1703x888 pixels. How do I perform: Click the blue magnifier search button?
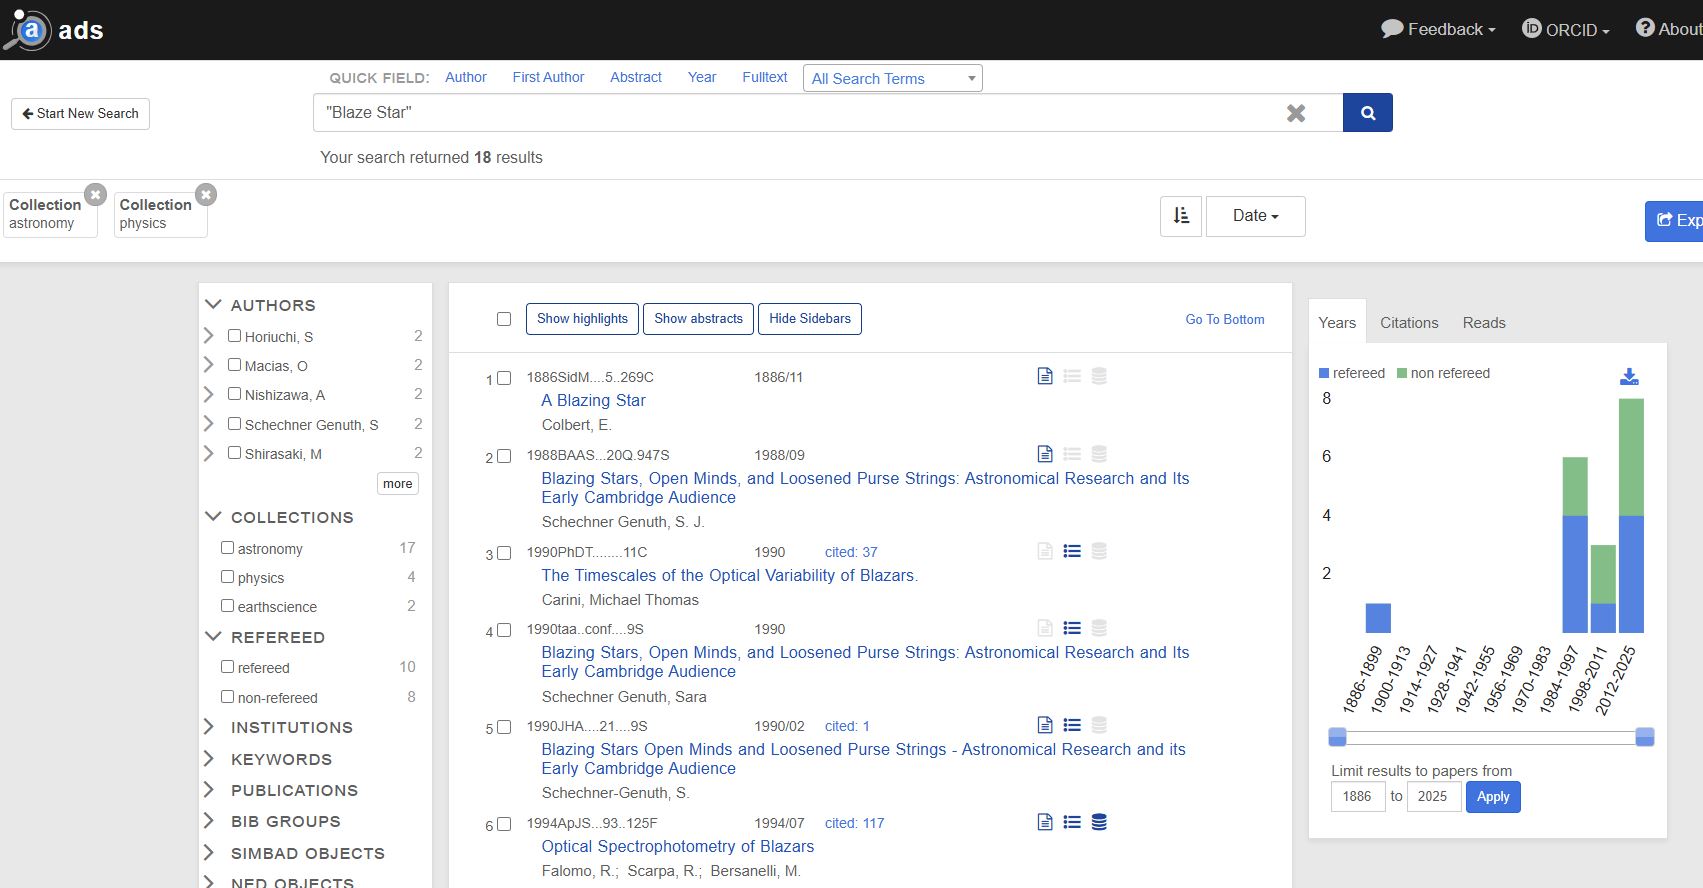coord(1367,113)
